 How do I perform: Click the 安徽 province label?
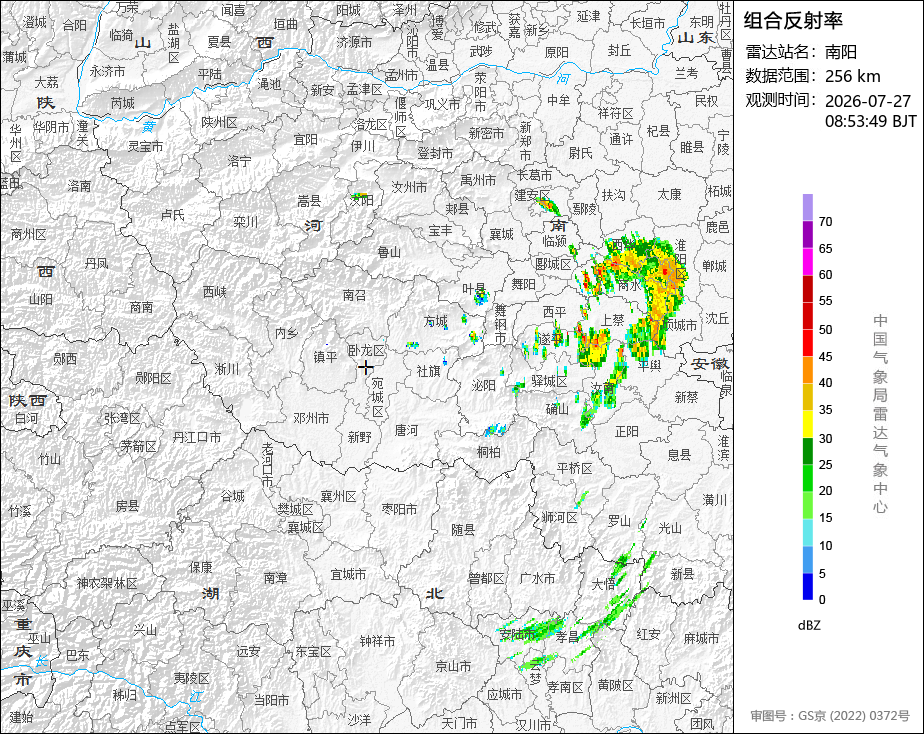(x=710, y=363)
